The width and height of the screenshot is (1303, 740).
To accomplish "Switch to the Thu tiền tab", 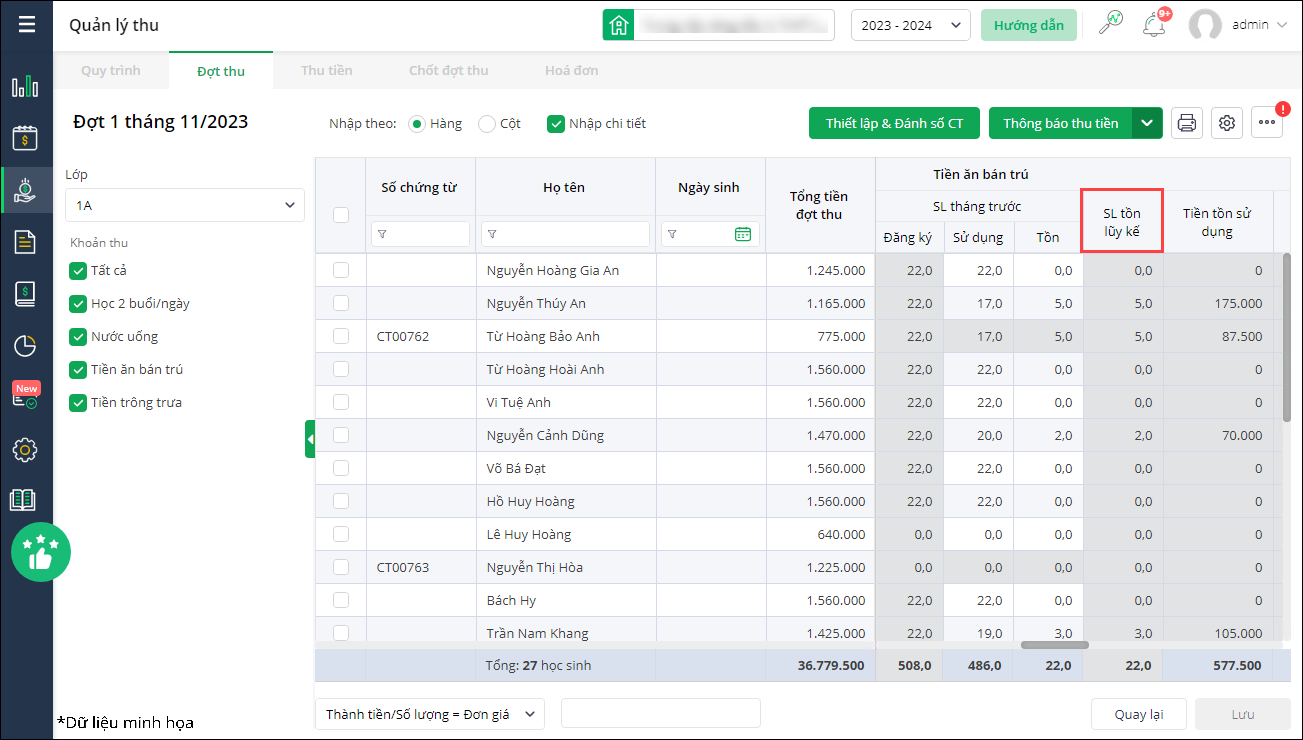I will tap(327, 71).
